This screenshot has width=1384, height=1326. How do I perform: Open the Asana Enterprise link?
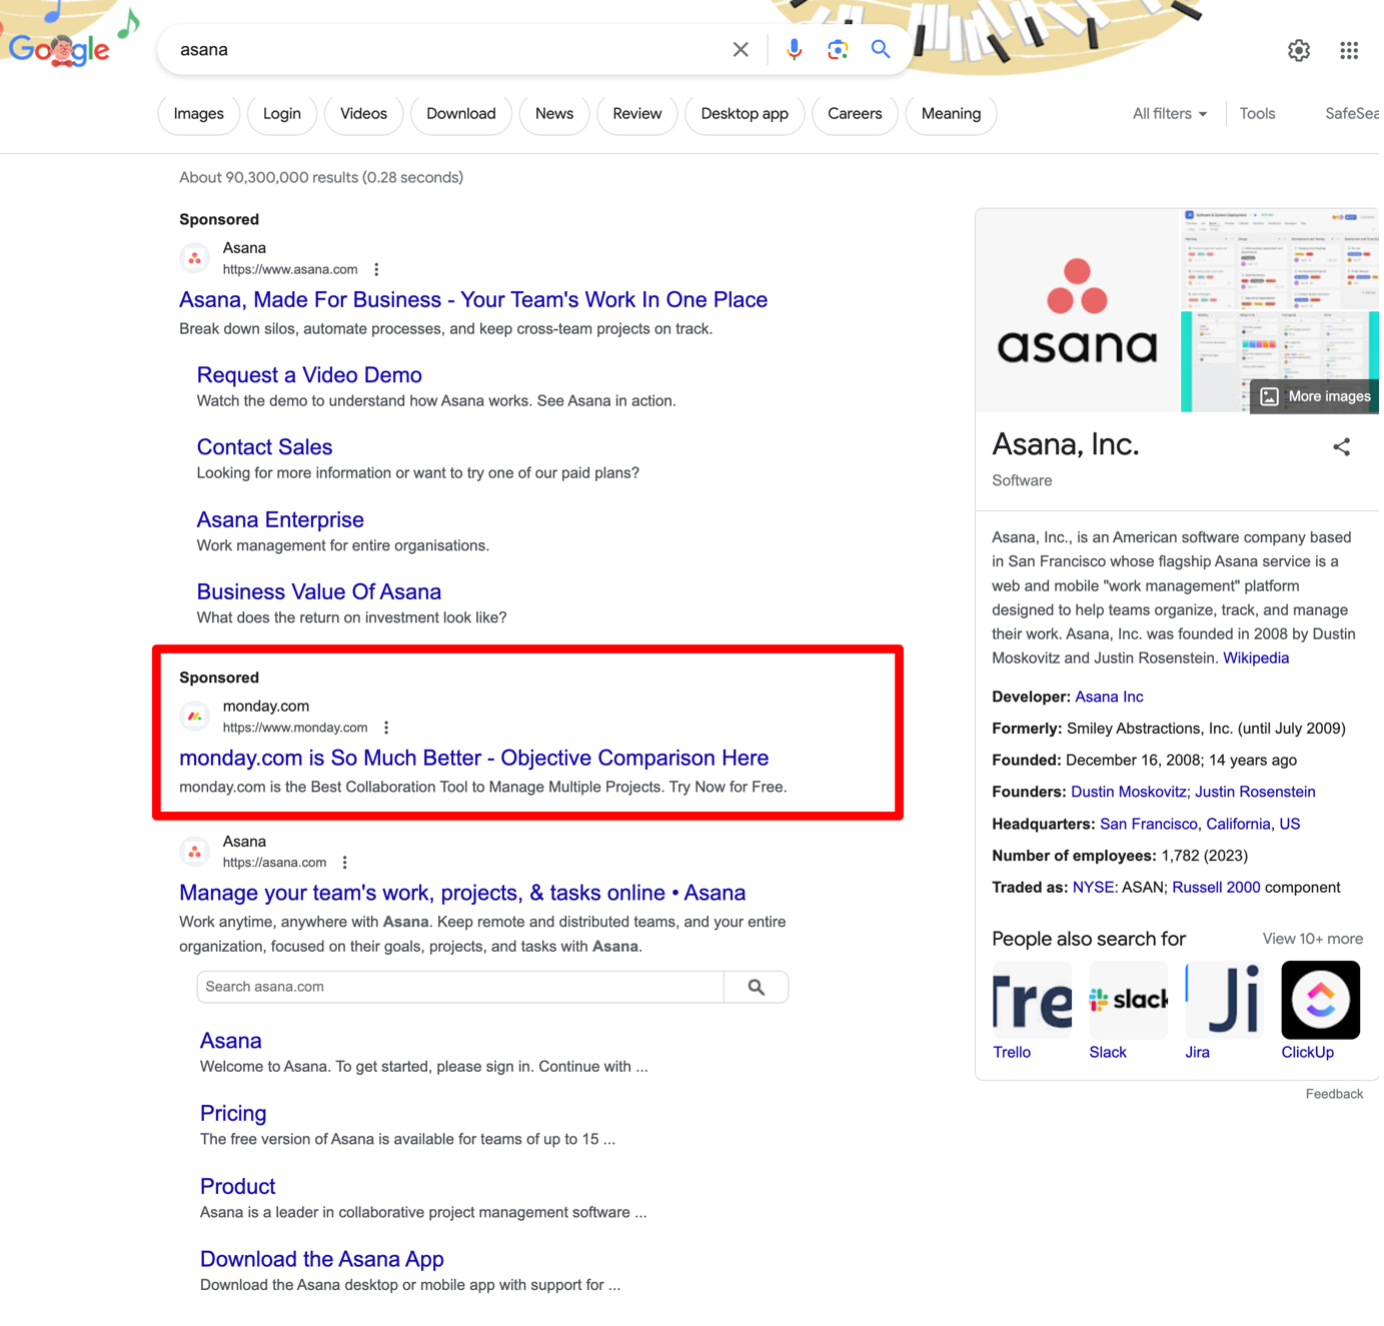280,520
